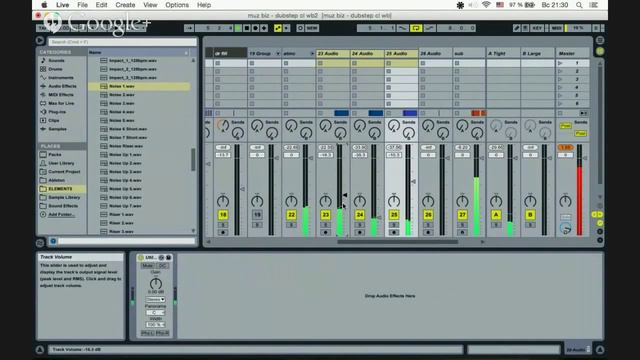Open the Sounds category in browser
The width and height of the screenshot is (640, 360).
(x=57, y=60)
